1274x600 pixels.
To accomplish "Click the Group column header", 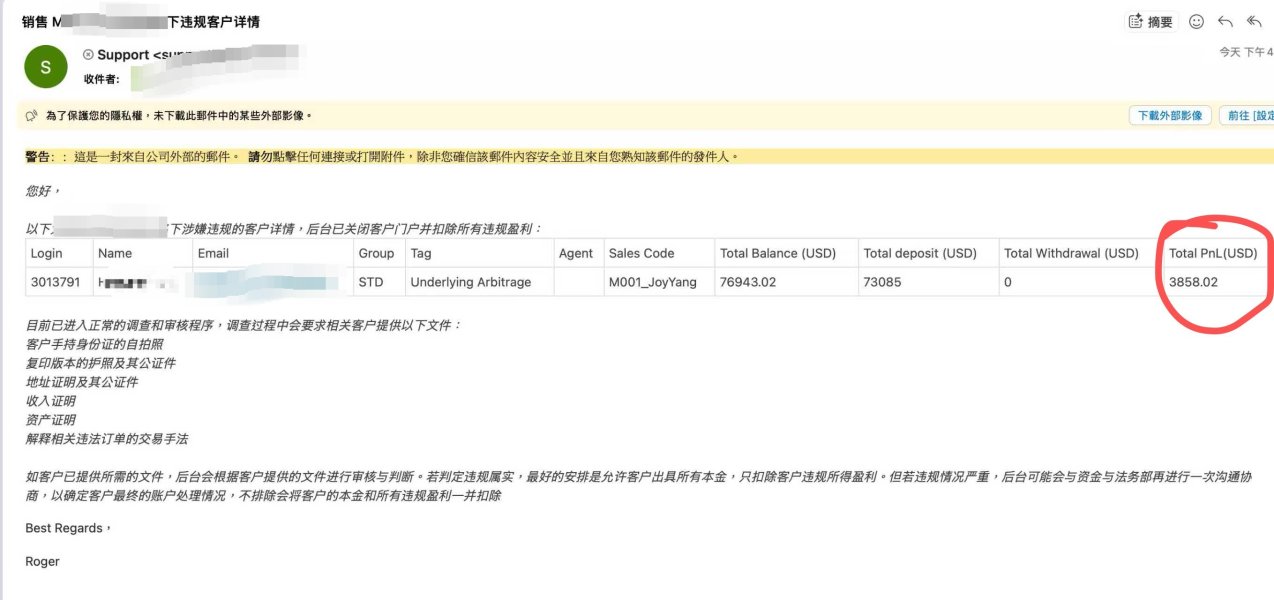I will 376,253.
